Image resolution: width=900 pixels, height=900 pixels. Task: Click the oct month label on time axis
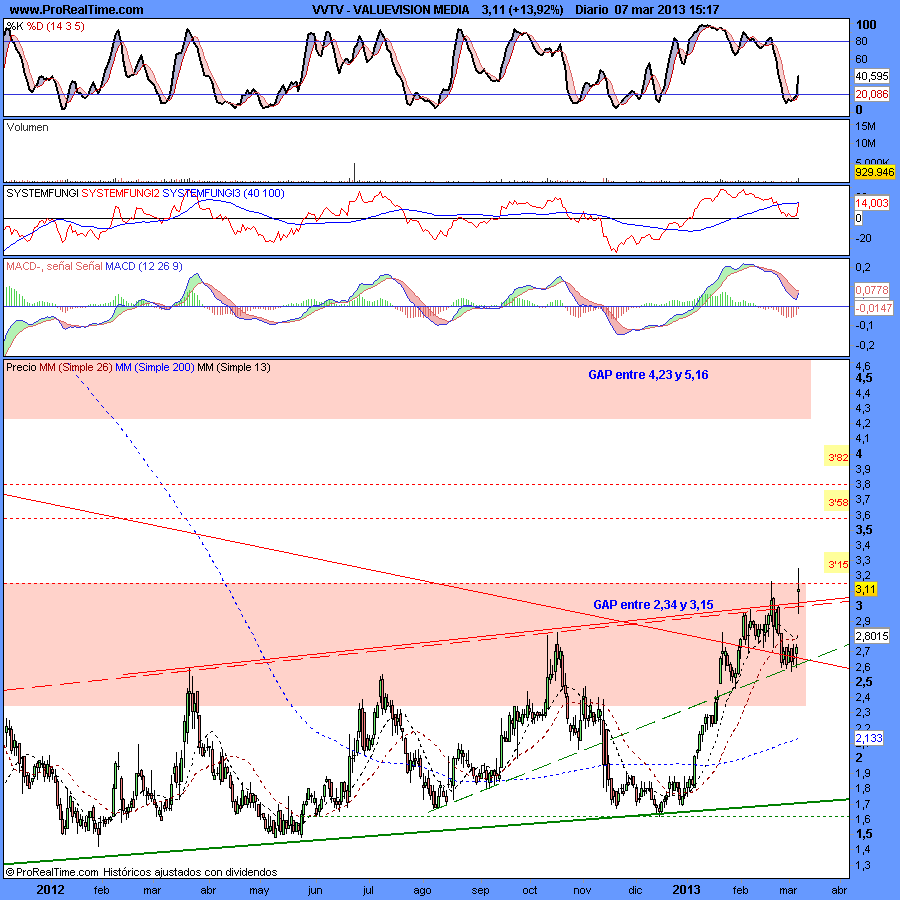tap(529, 891)
